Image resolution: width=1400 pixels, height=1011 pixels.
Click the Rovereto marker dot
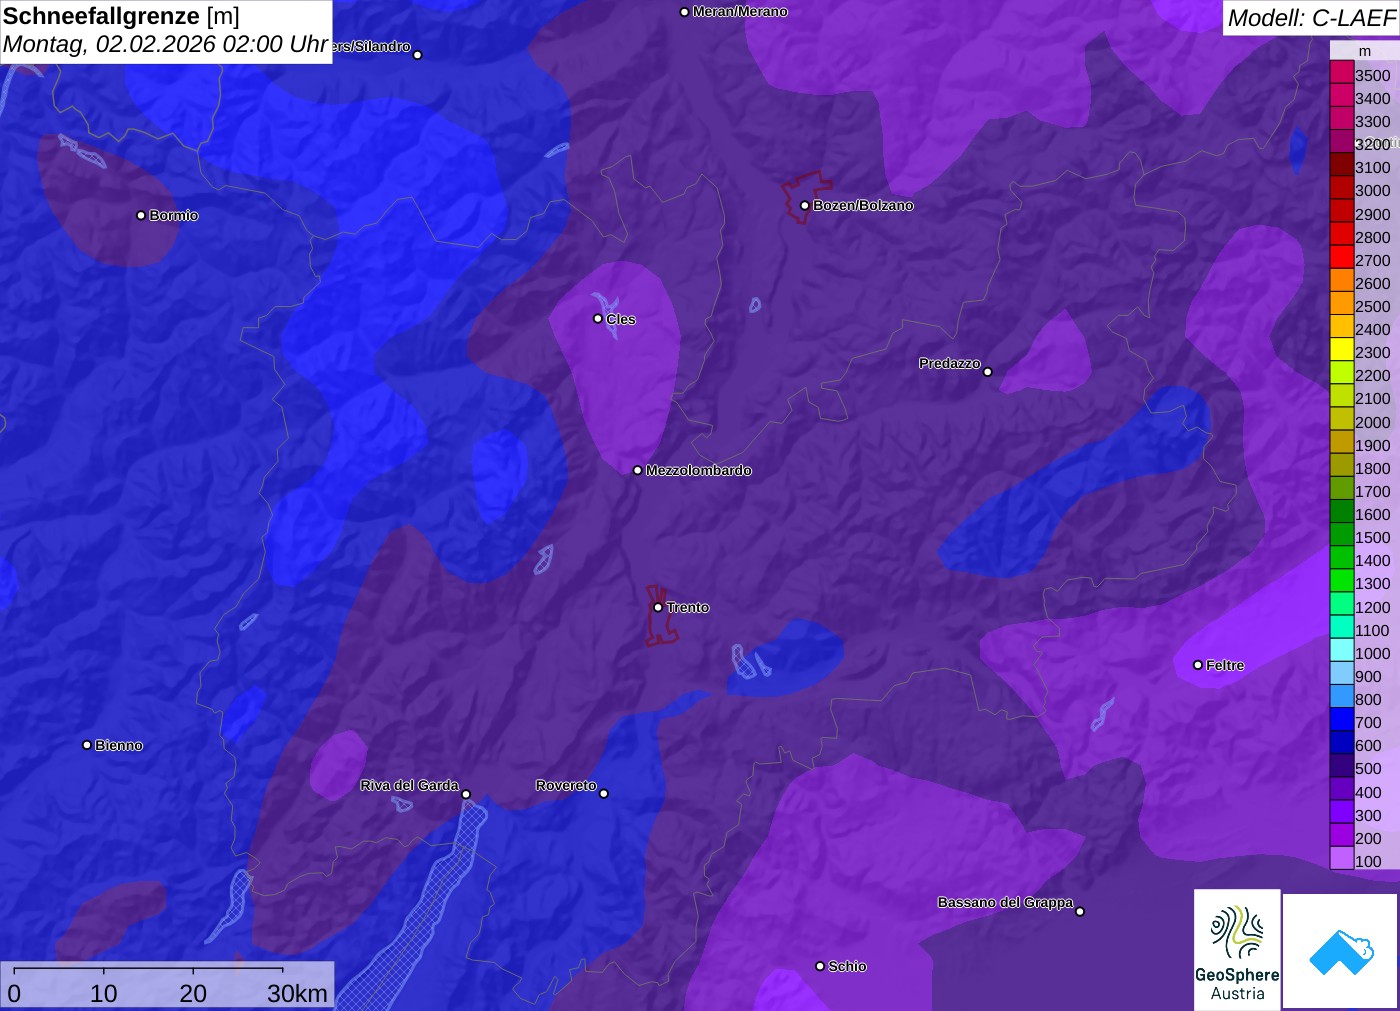click(604, 794)
